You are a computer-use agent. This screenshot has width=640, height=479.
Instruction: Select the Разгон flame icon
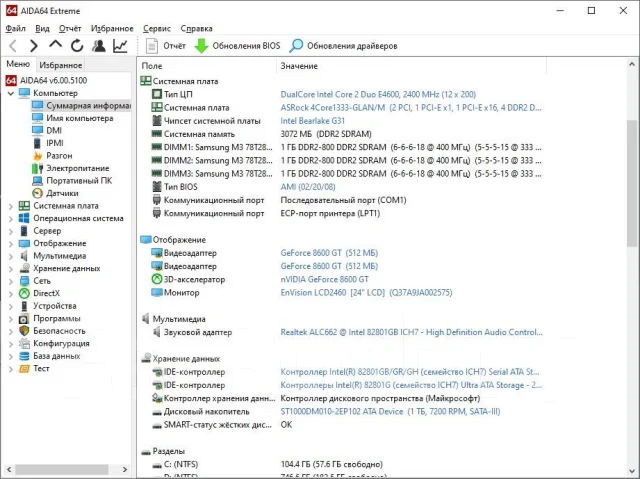[x=37, y=156]
